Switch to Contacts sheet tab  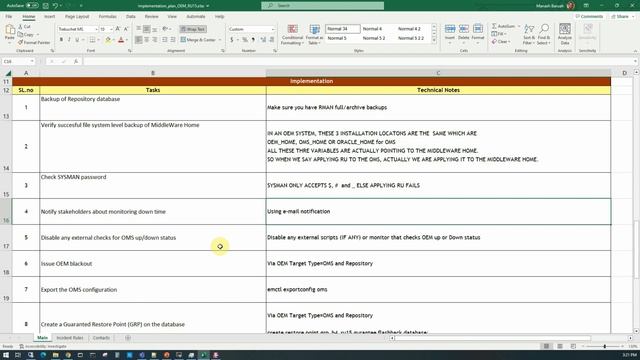coord(101,338)
